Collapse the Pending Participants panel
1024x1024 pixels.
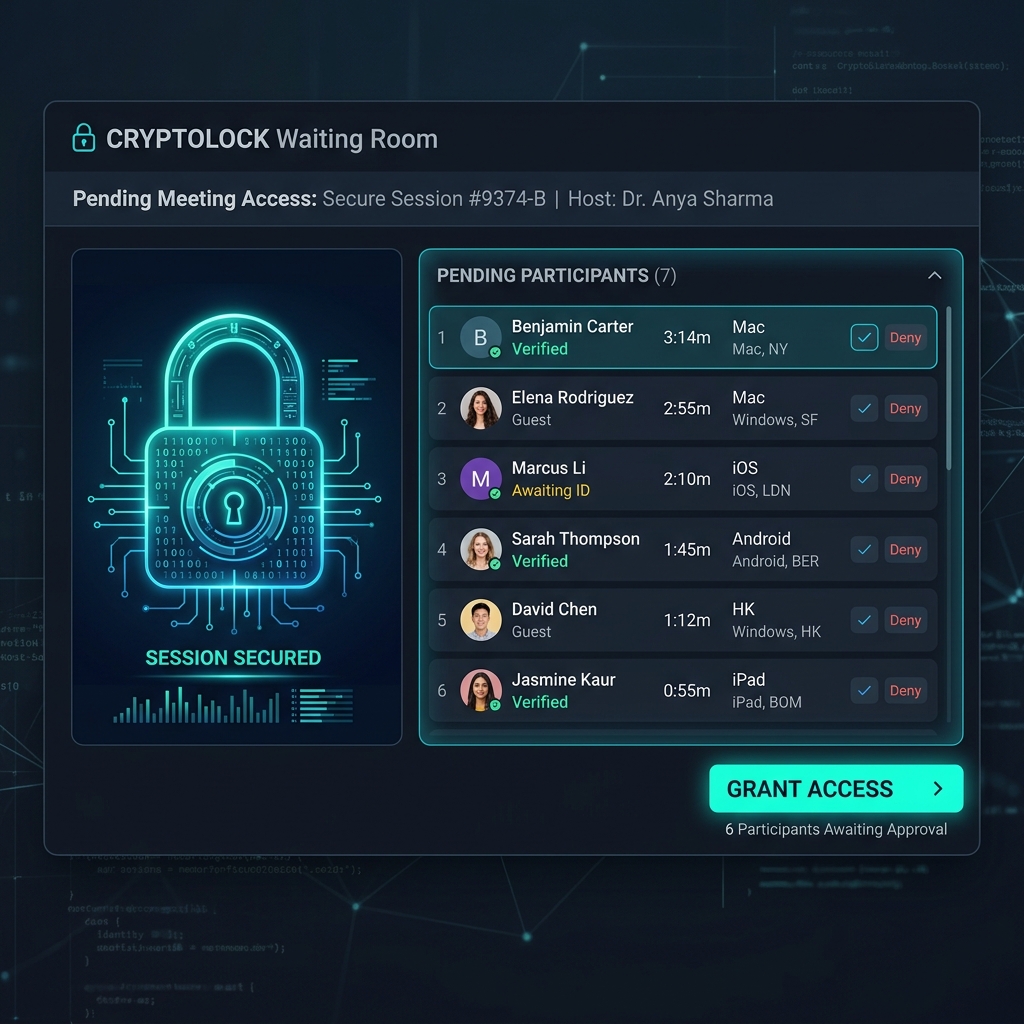[x=934, y=276]
